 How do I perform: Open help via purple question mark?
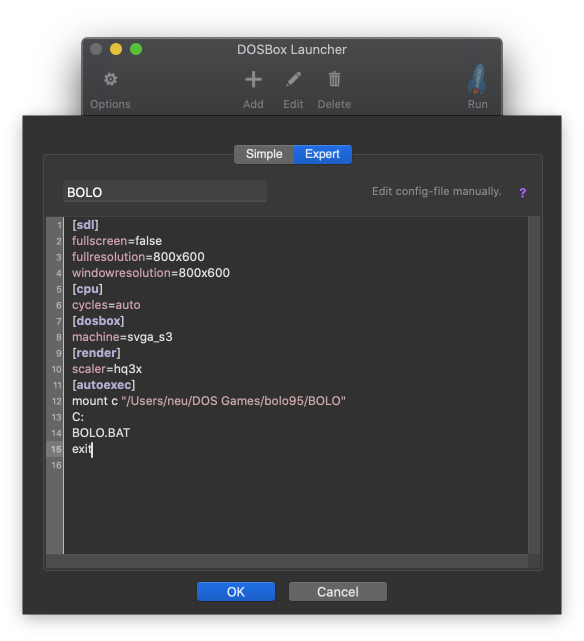point(522,193)
